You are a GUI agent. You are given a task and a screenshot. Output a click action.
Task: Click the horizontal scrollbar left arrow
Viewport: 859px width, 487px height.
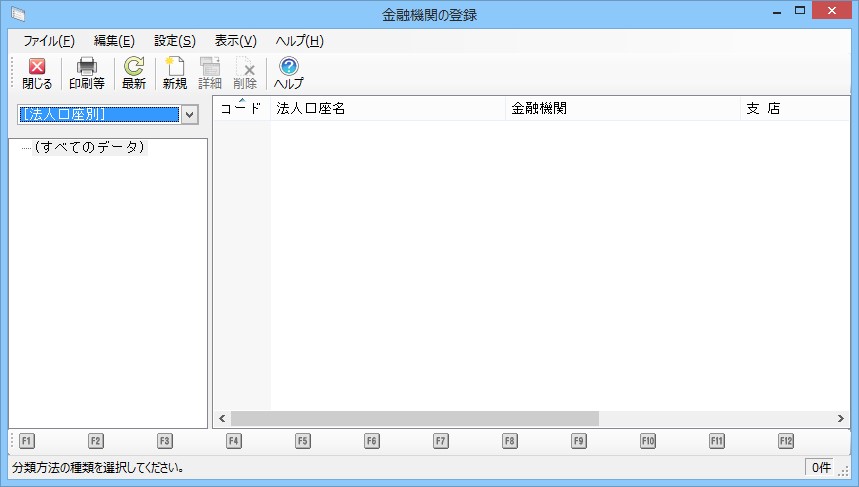pos(222,418)
